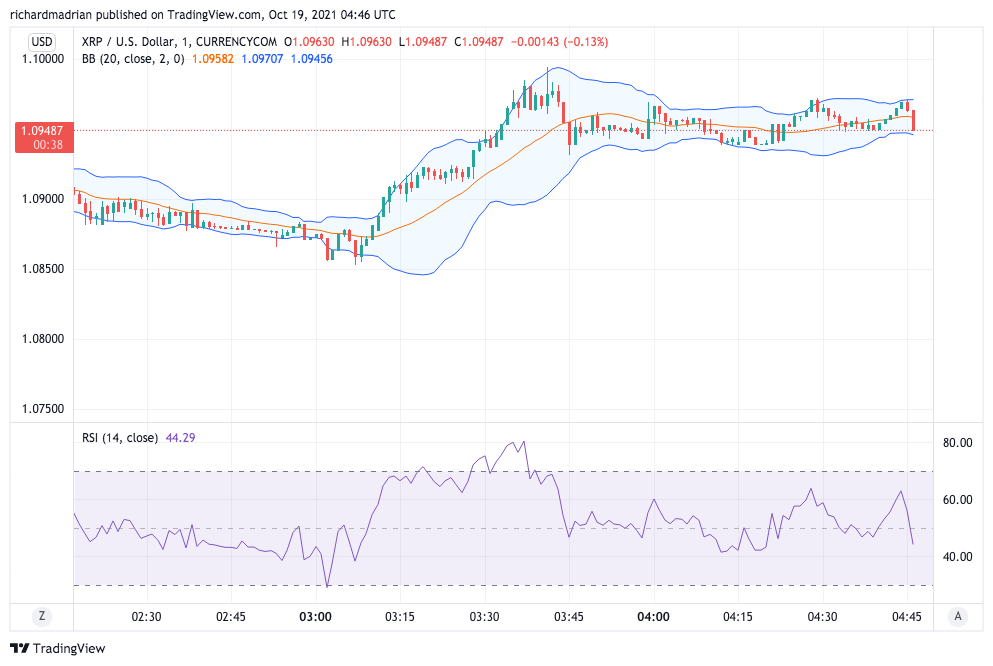The height and width of the screenshot is (666, 993).
Task: Click the 80.00 level on RSI scale
Action: 958,443
